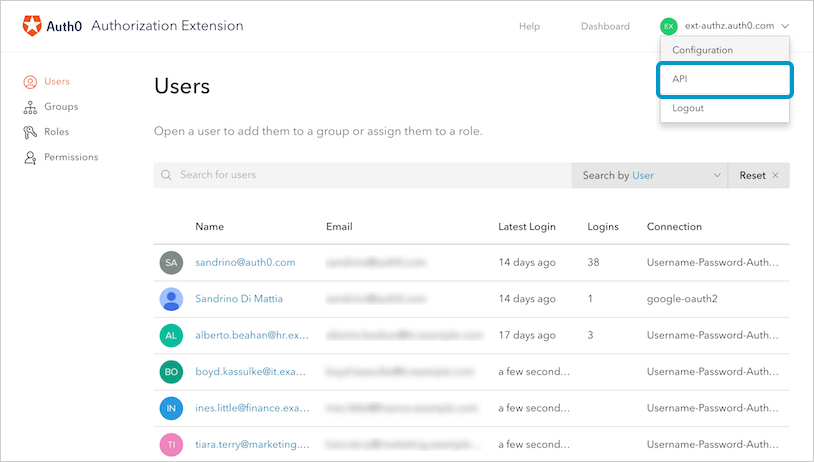
Task: Click the Reset button
Action: click(x=759, y=175)
